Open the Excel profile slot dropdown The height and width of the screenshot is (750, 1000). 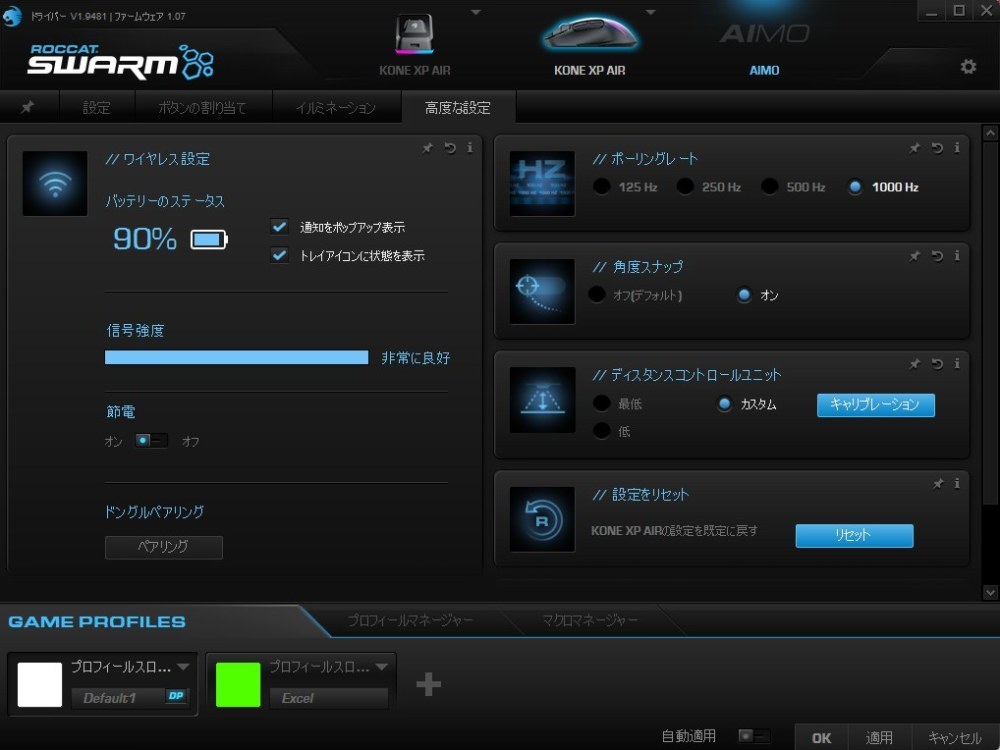click(x=381, y=667)
